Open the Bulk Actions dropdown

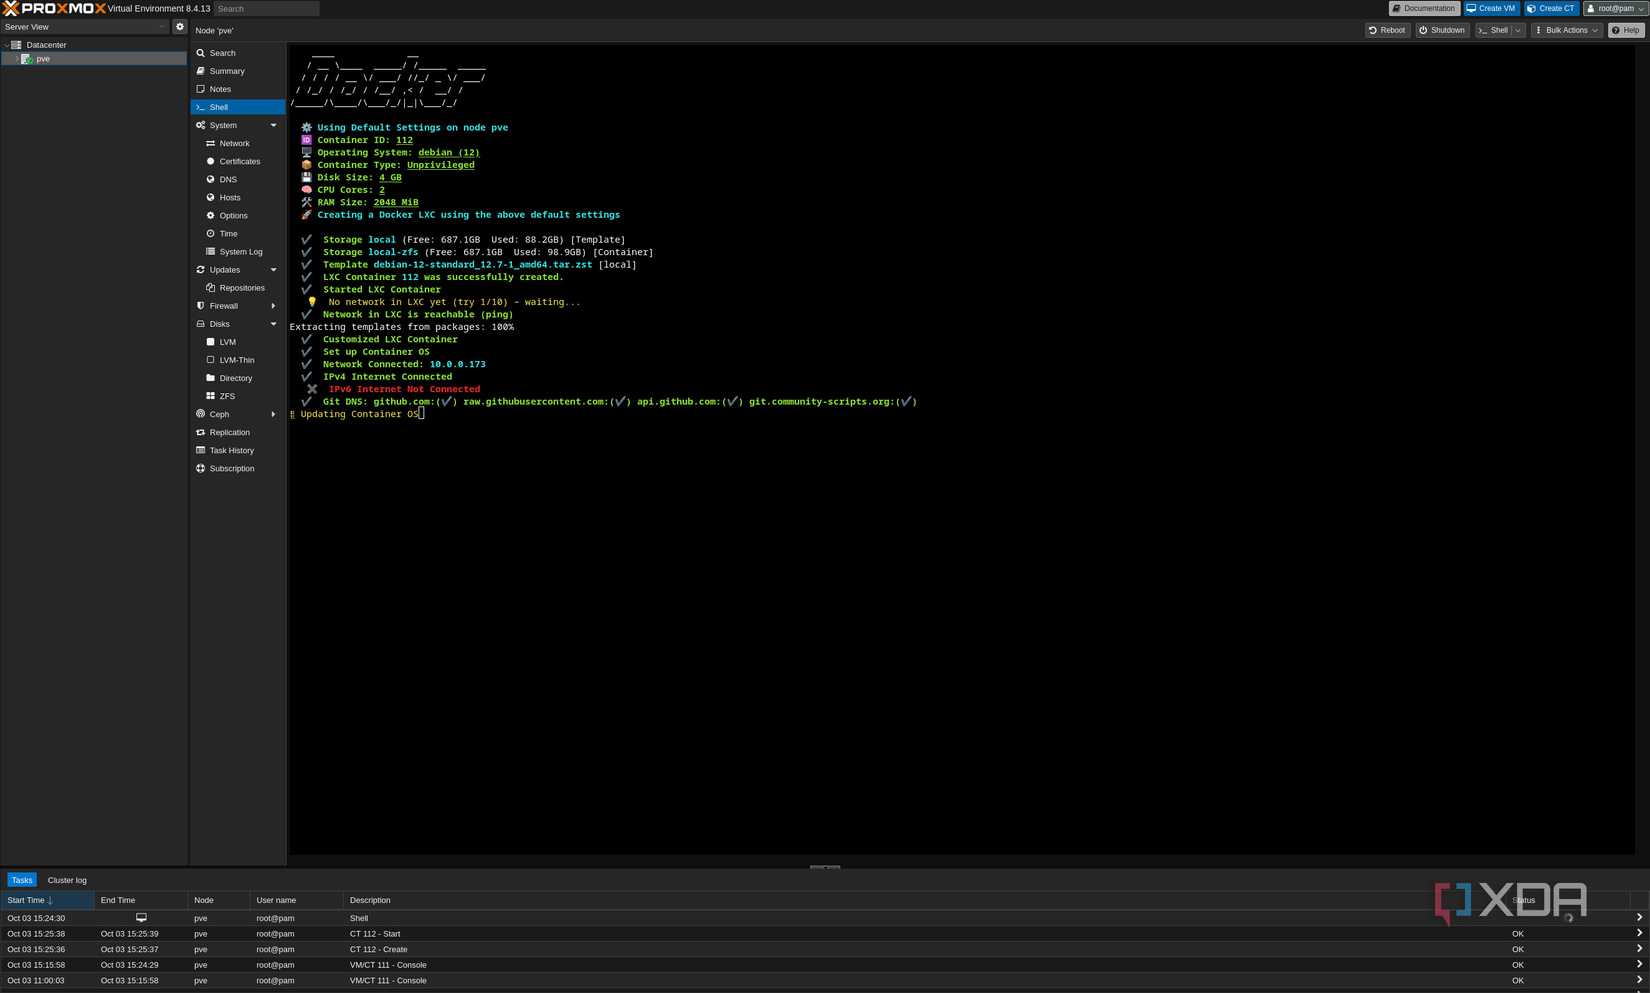point(1565,30)
